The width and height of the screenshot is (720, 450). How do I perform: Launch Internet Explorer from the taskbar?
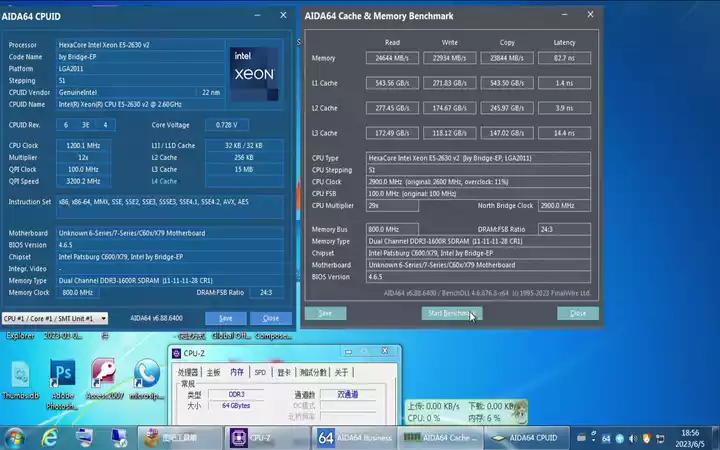point(50,438)
